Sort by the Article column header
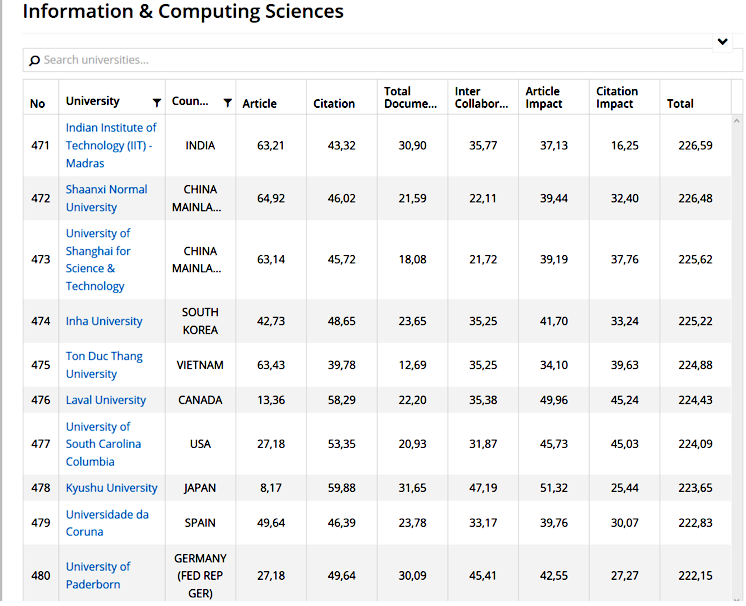Viewport: 746px width, 606px height. (260, 104)
